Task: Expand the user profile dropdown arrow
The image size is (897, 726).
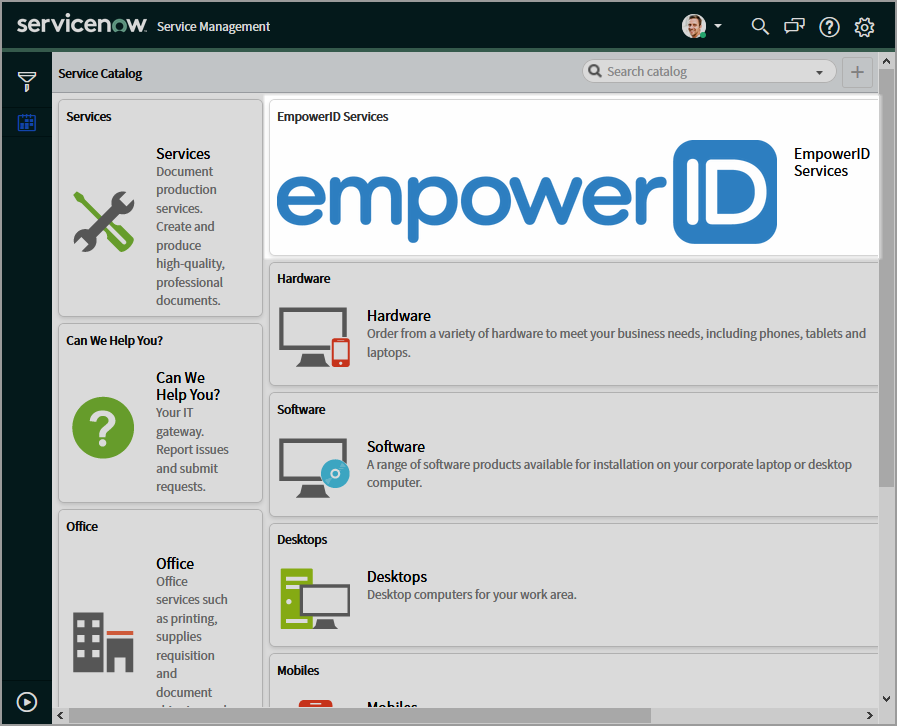Action: (x=718, y=26)
